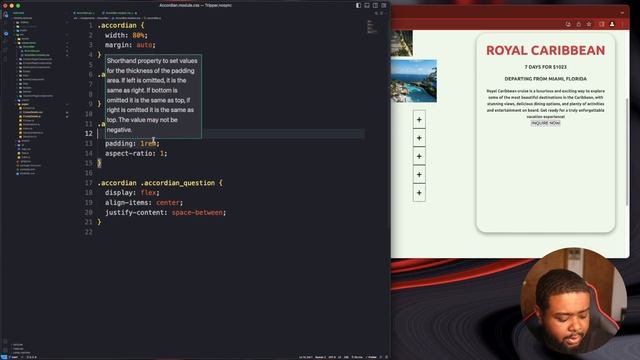Open the Explorer view in VS Code activity bar
This screenshot has width=640, height=360.
click(6, 15)
